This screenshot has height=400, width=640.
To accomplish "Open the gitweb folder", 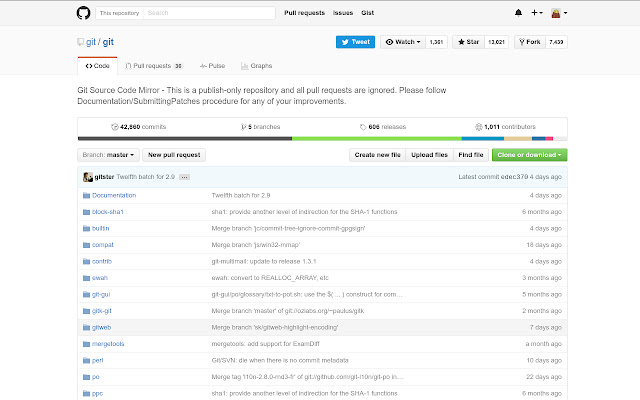I will 101,328.
